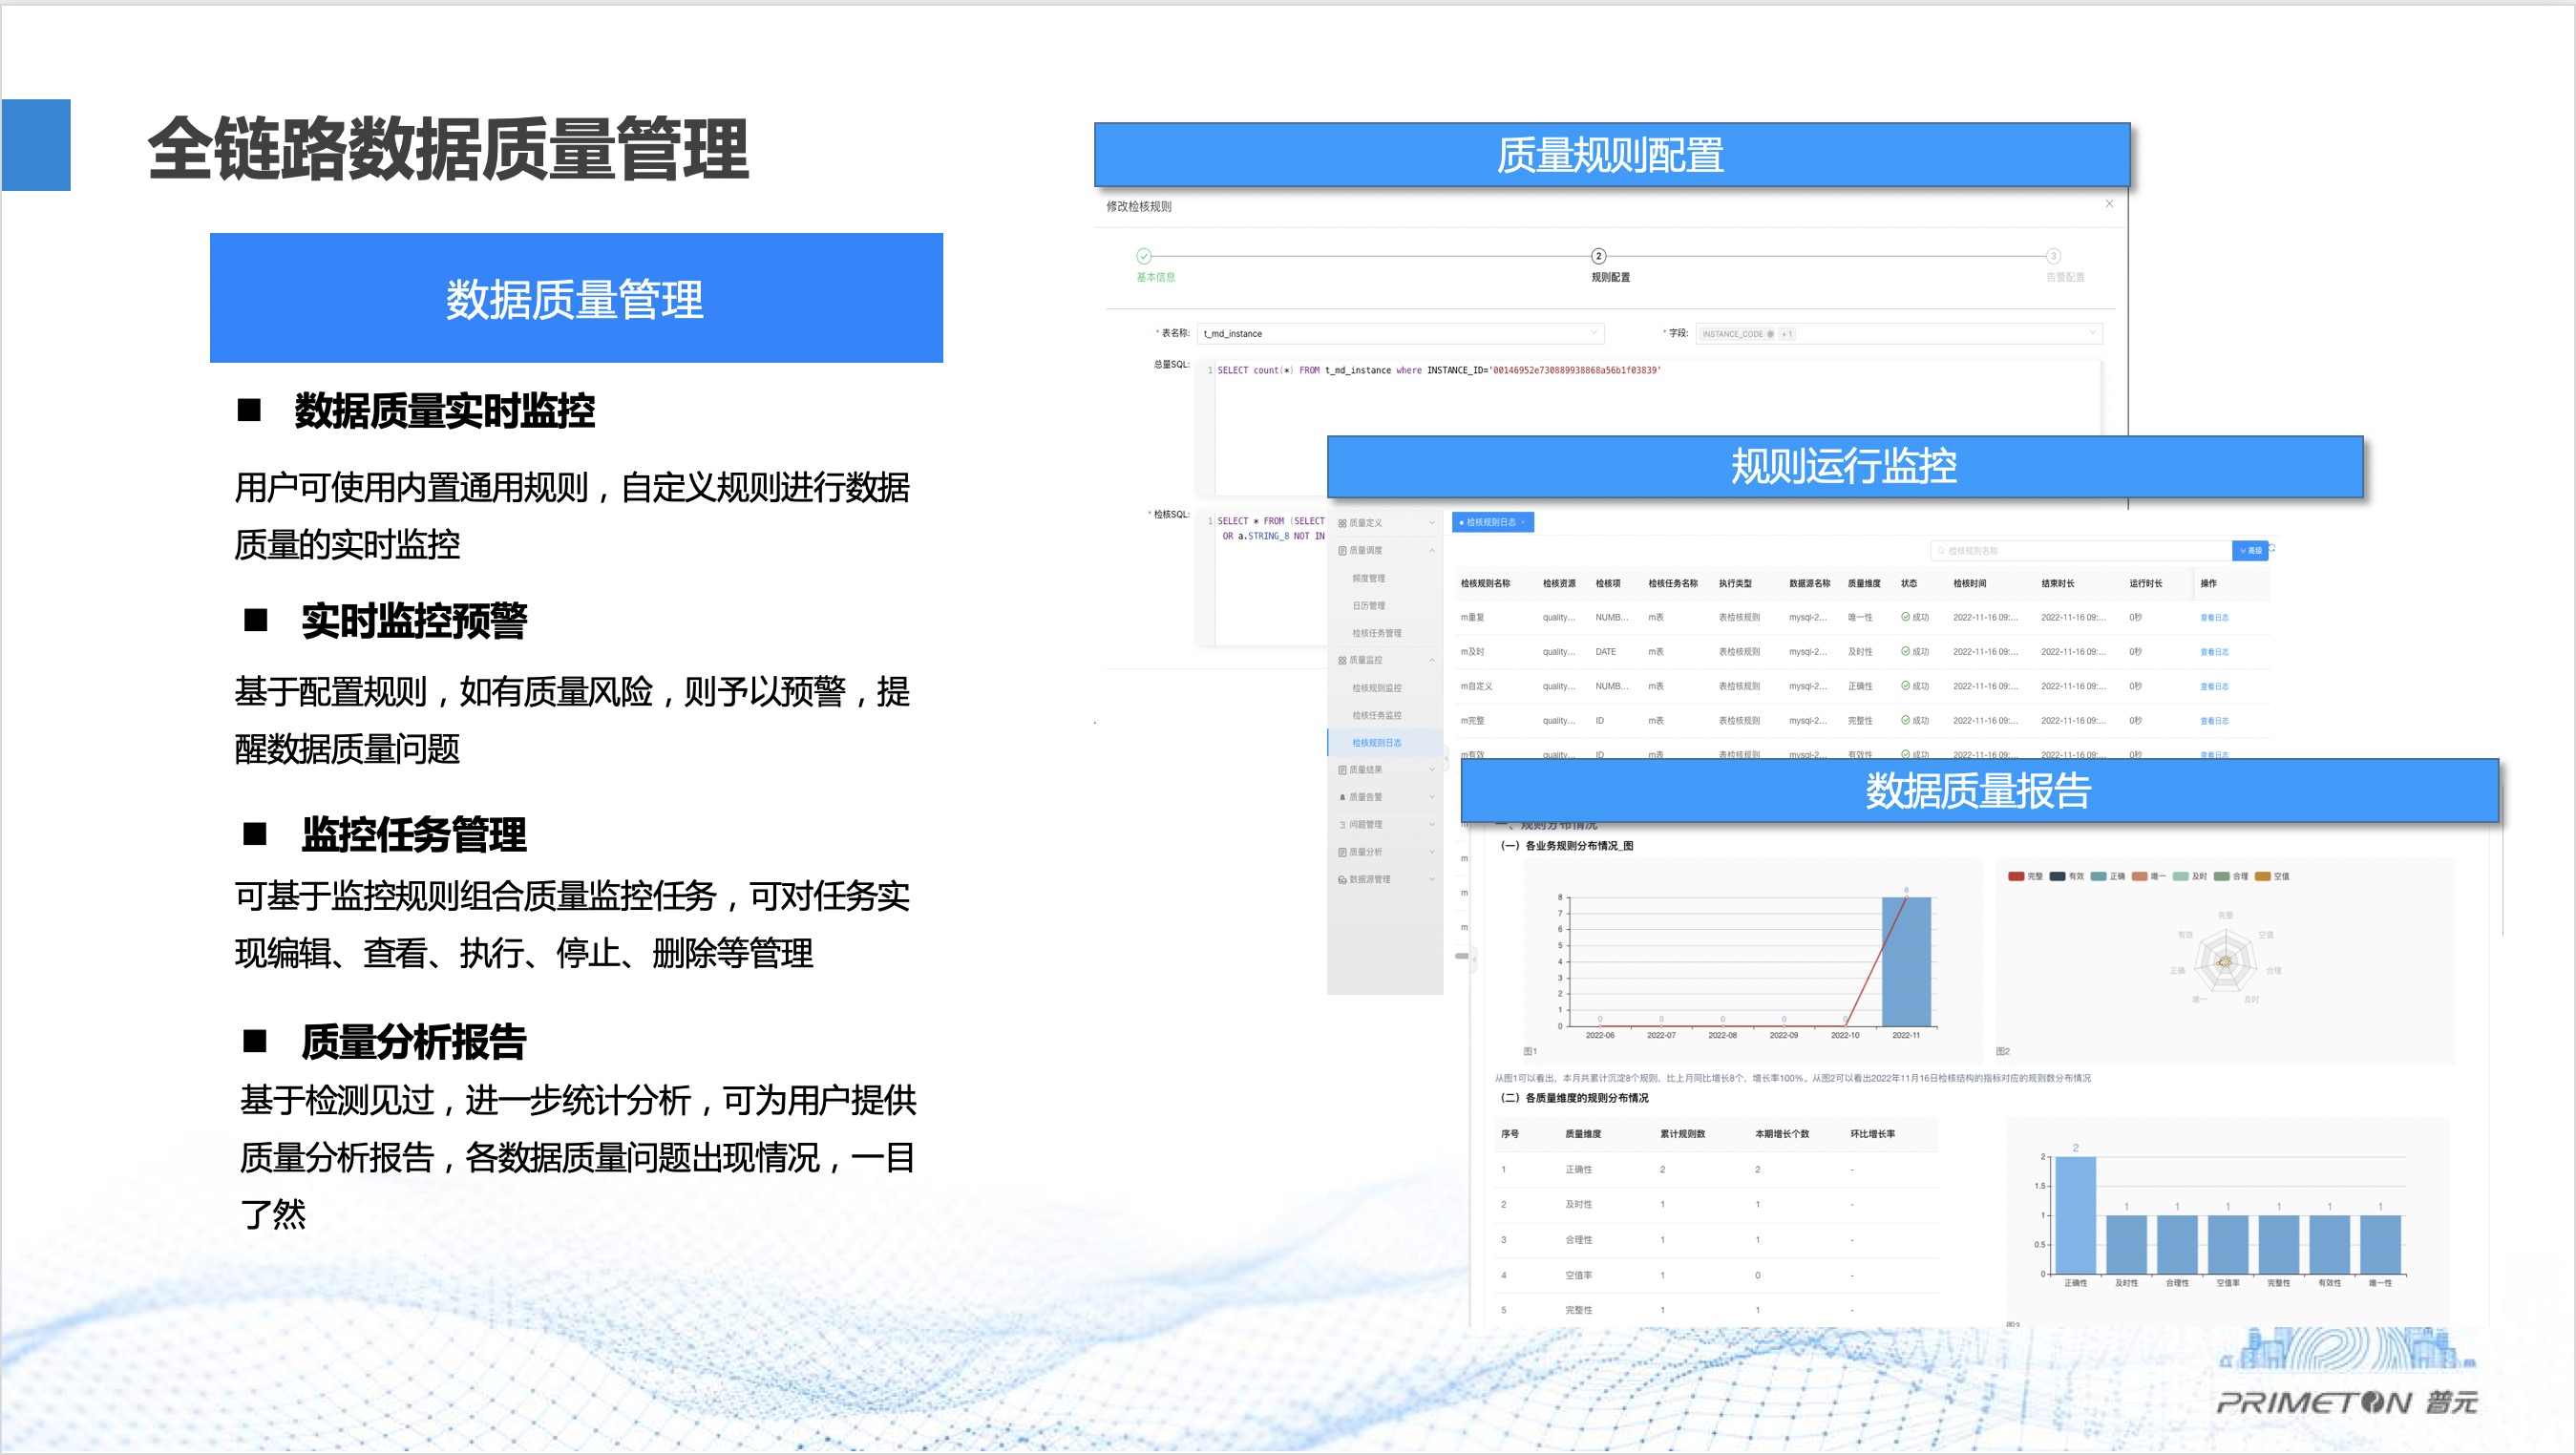
Task: Click 查看日志 link for the m重复 row
Action: click(x=2214, y=617)
